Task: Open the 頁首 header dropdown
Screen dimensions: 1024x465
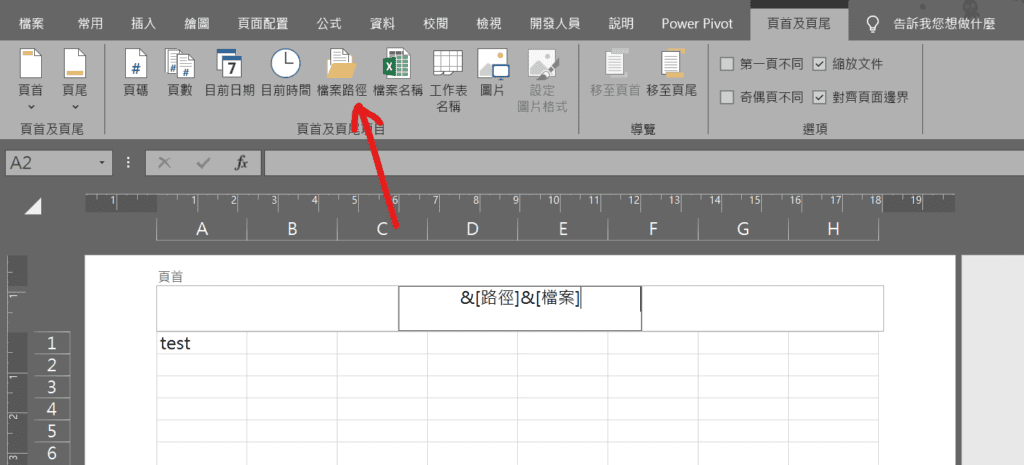Action: tap(31, 79)
